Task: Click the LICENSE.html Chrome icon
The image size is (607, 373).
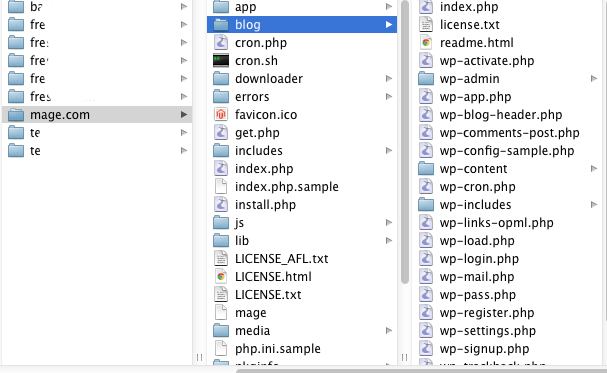Action: point(221,277)
